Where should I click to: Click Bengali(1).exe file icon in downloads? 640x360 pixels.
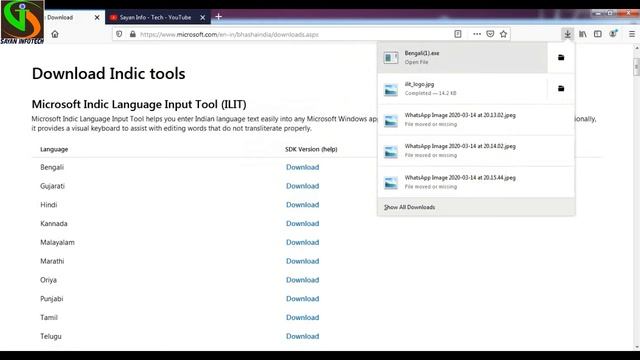point(391,58)
